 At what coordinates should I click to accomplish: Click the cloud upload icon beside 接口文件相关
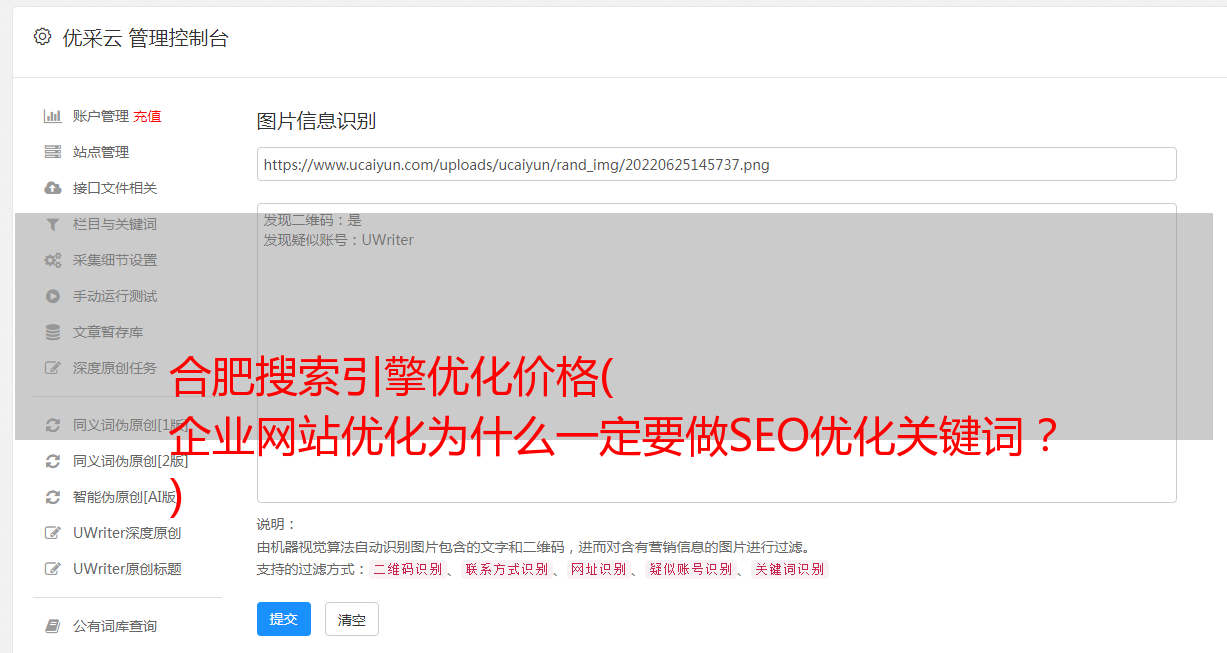(53, 188)
